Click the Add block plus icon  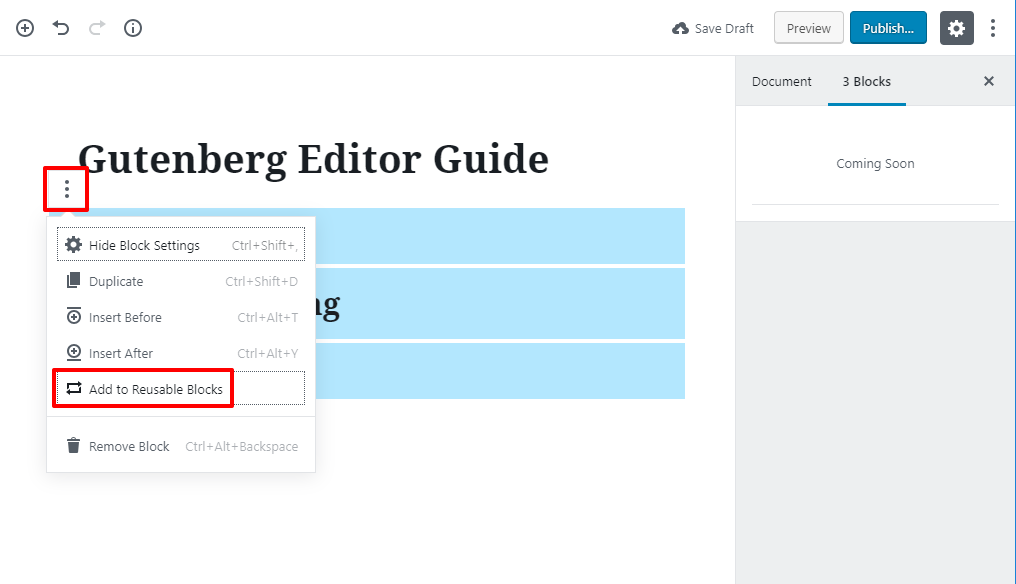[x=25, y=28]
